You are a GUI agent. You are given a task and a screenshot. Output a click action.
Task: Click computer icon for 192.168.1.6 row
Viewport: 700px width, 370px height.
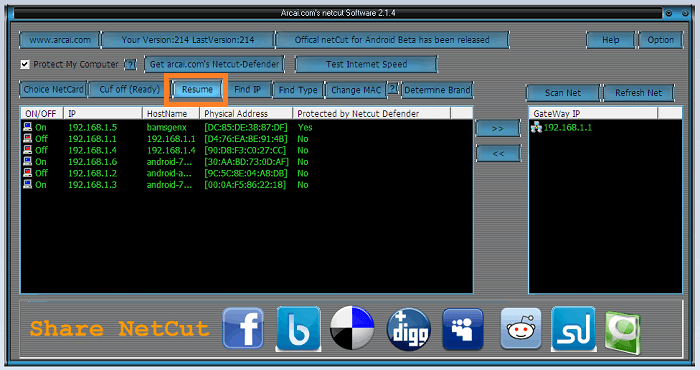28,162
